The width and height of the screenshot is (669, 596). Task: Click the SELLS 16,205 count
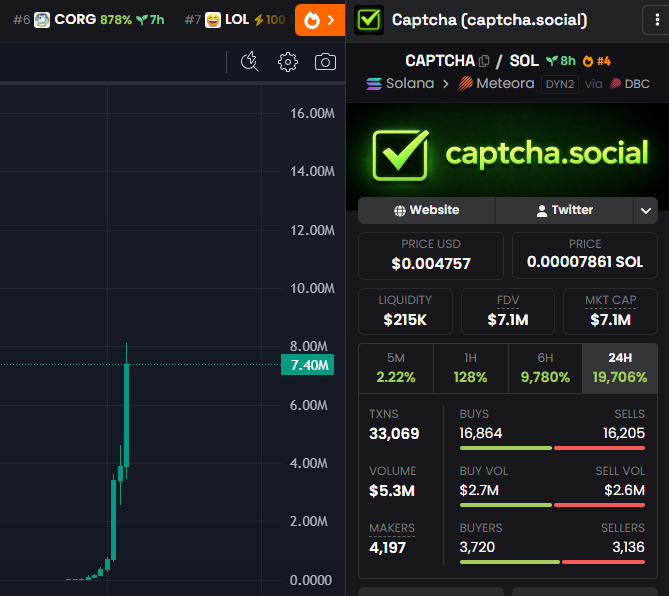(624, 433)
